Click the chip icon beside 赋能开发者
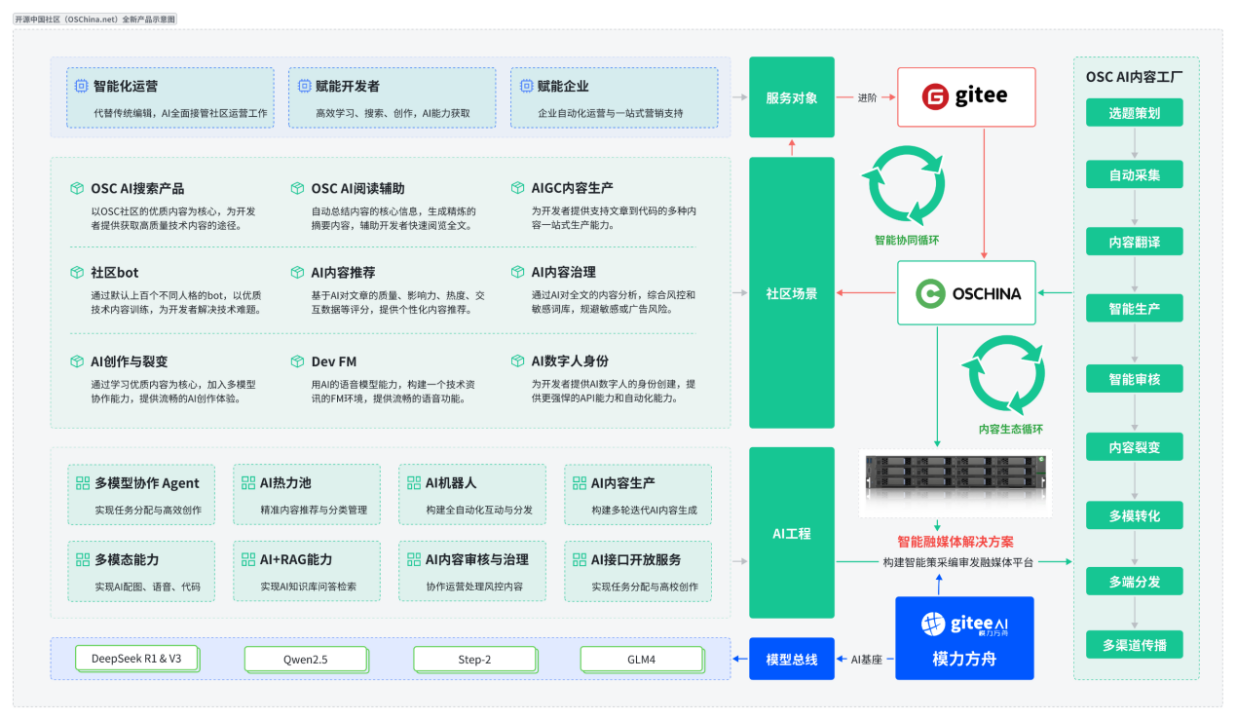This screenshot has width=1236, height=720. pos(304,86)
